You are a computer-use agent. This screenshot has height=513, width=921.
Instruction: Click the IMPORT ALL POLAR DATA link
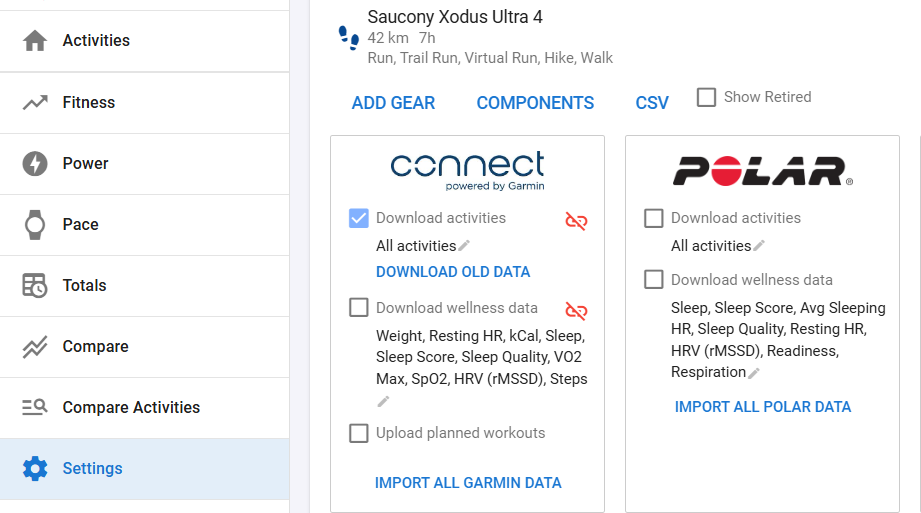pyautogui.click(x=763, y=407)
